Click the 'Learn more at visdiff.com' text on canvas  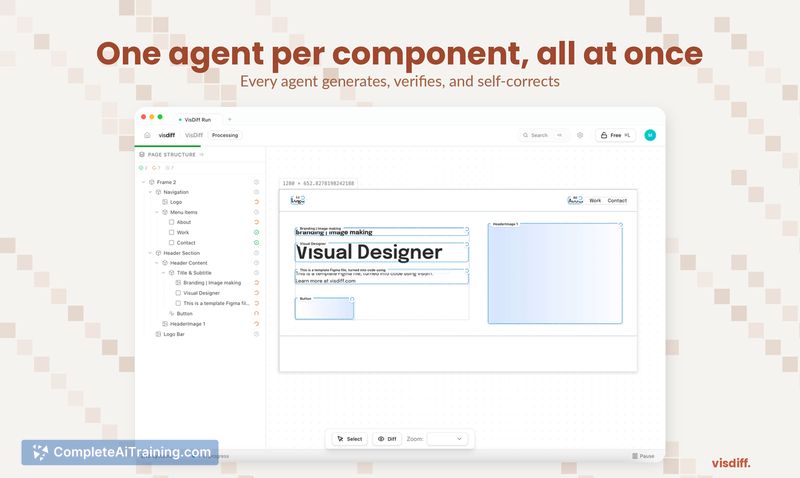pos(326,281)
